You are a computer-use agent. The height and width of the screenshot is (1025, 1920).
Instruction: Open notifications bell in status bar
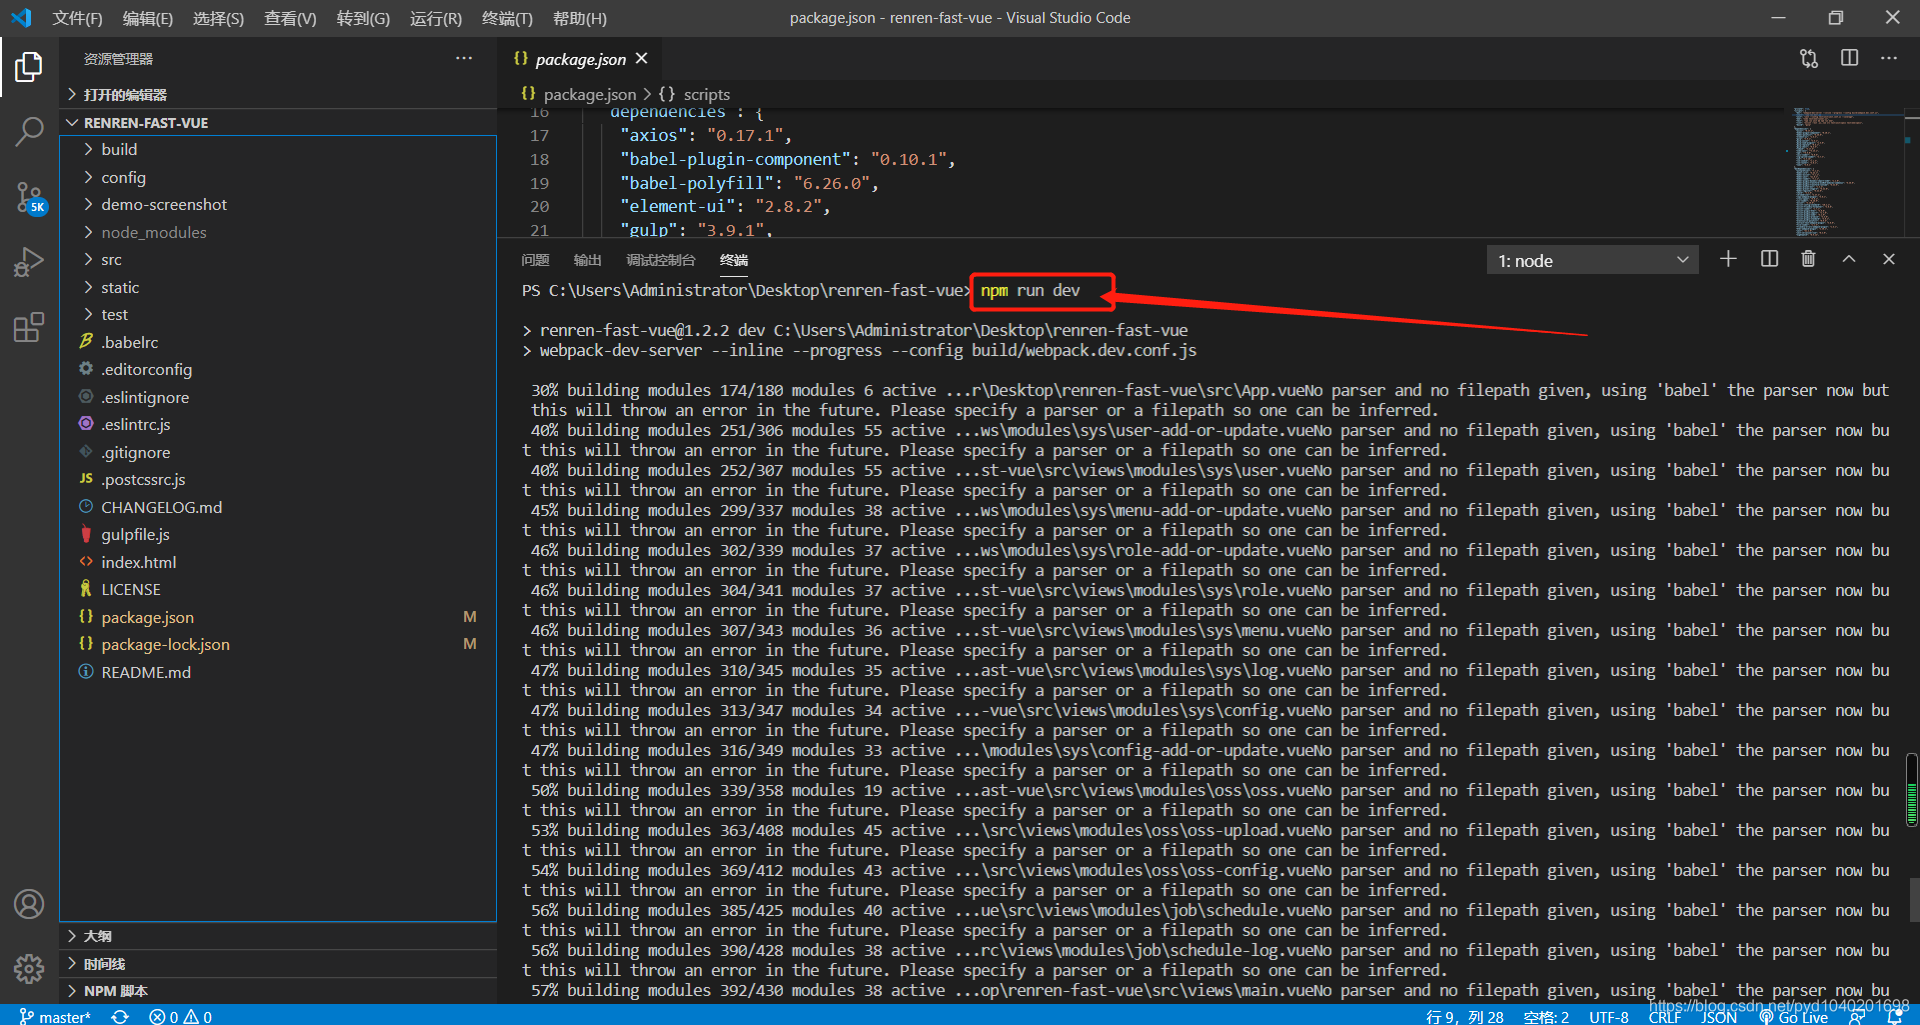1893,1017
